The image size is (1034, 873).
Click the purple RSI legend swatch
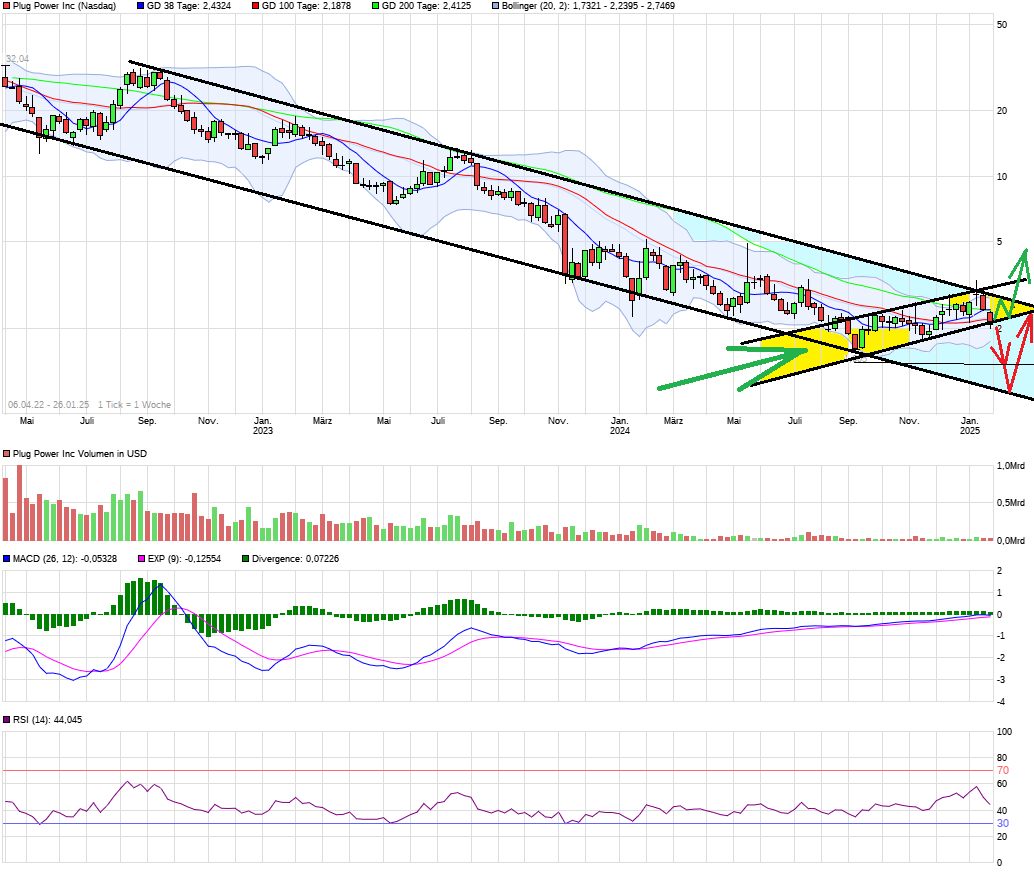(7, 719)
